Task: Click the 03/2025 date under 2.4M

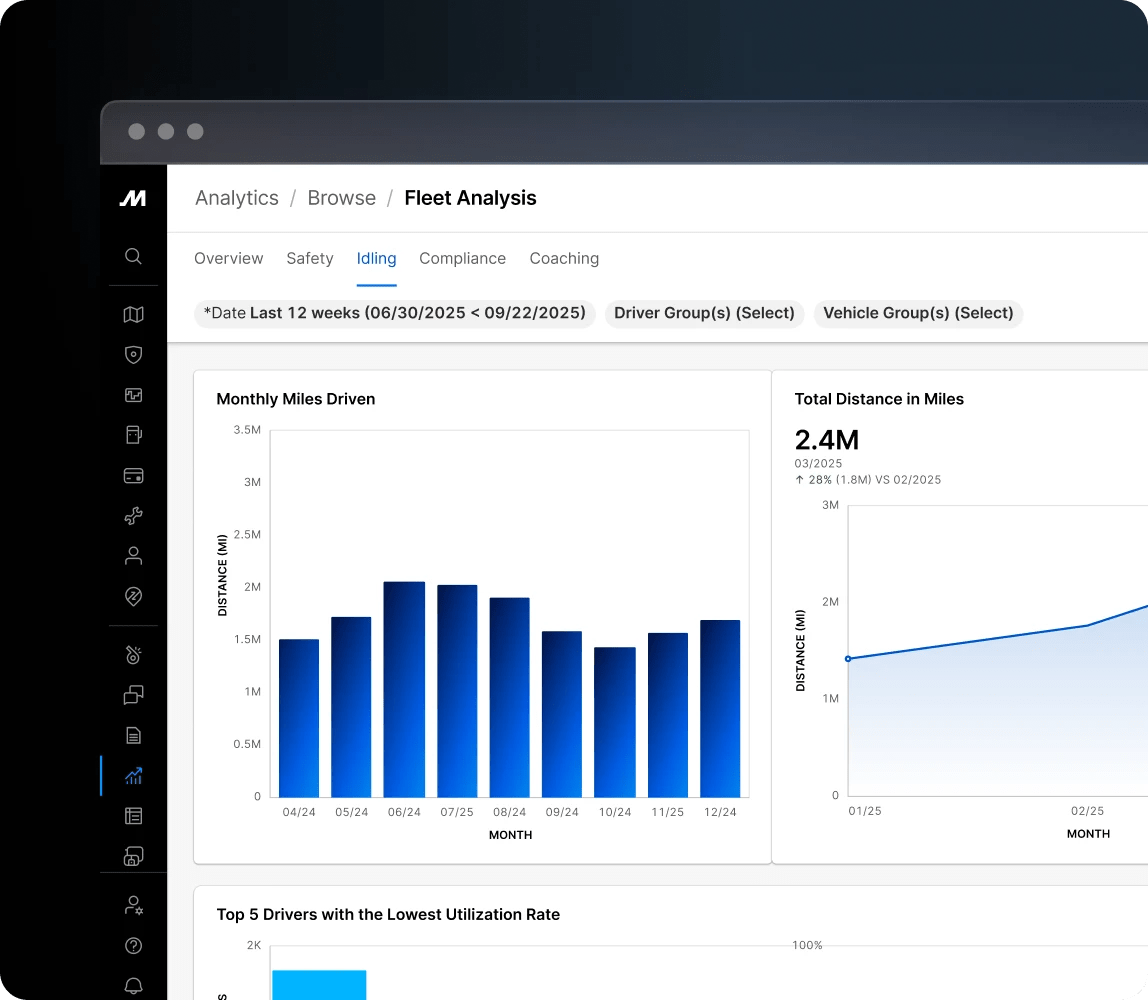Action: (818, 463)
